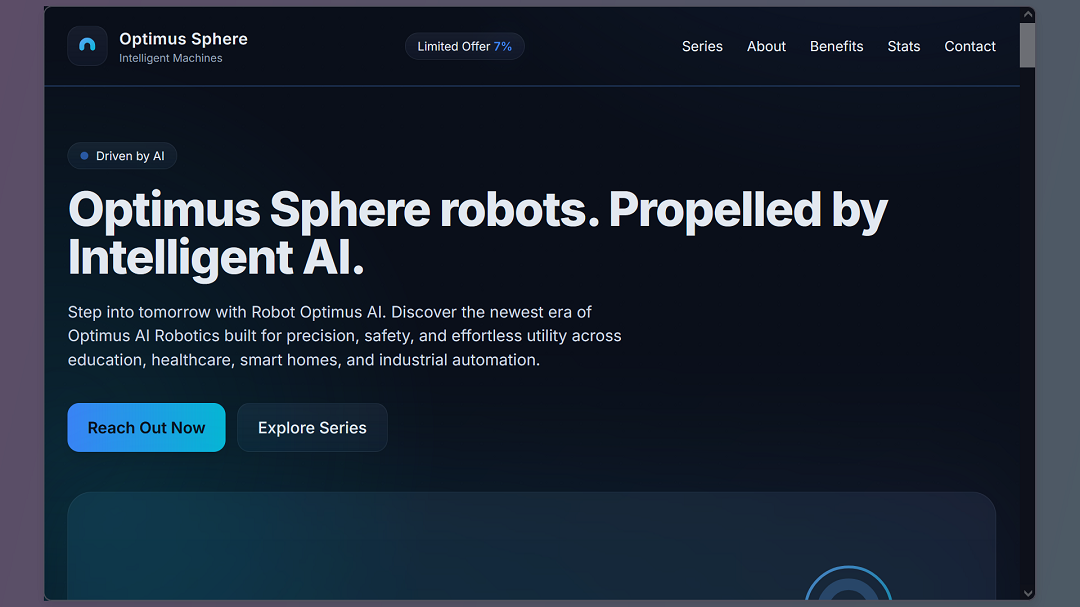Go to the About section
This screenshot has height=607, width=1080.
pos(766,46)
